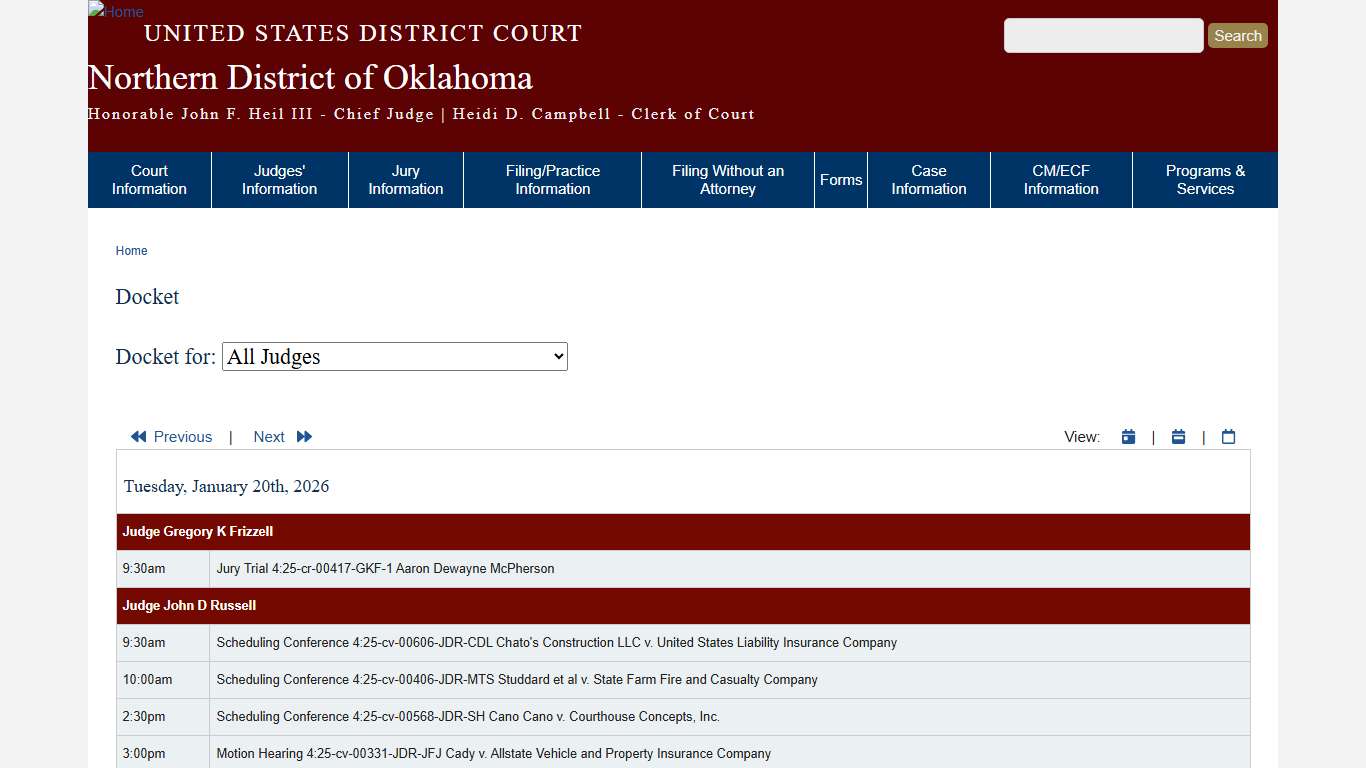Follow the Home breadcrumb link
This screenshot has height=768, width=1366.
(x=131, y=251)
